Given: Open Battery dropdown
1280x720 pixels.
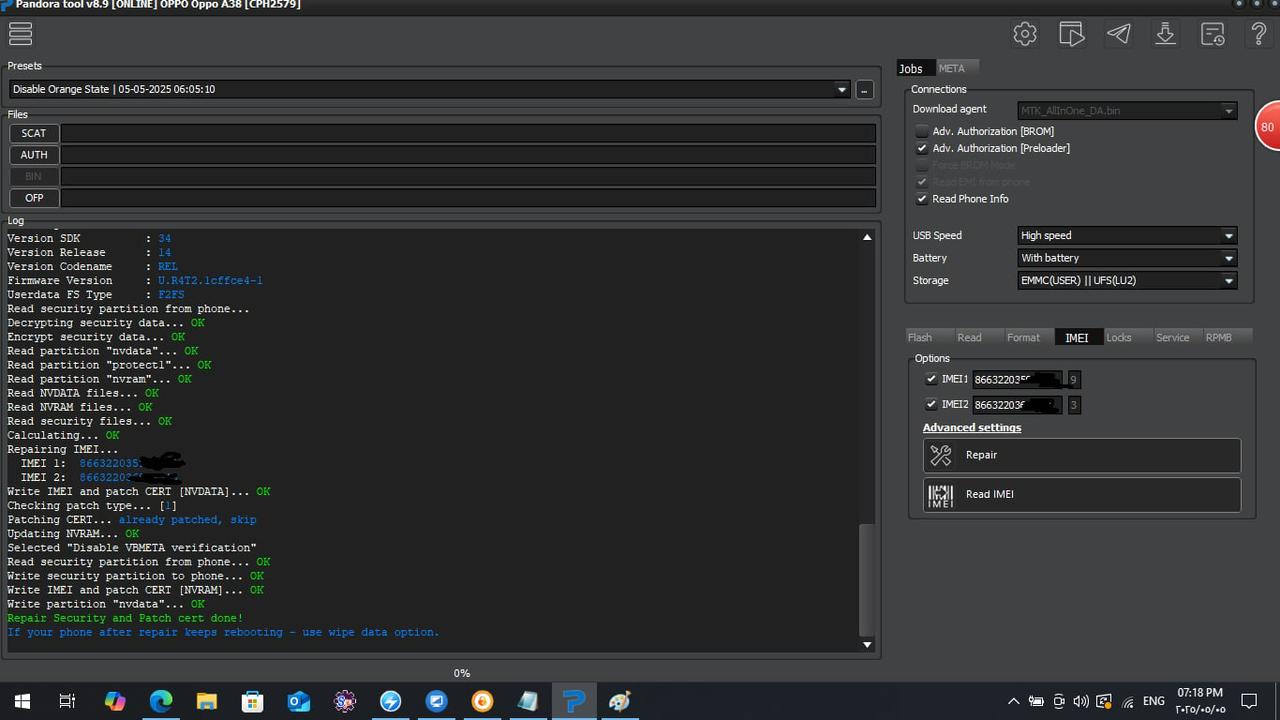Looking at the screenshot, I should coord(1127,258).
